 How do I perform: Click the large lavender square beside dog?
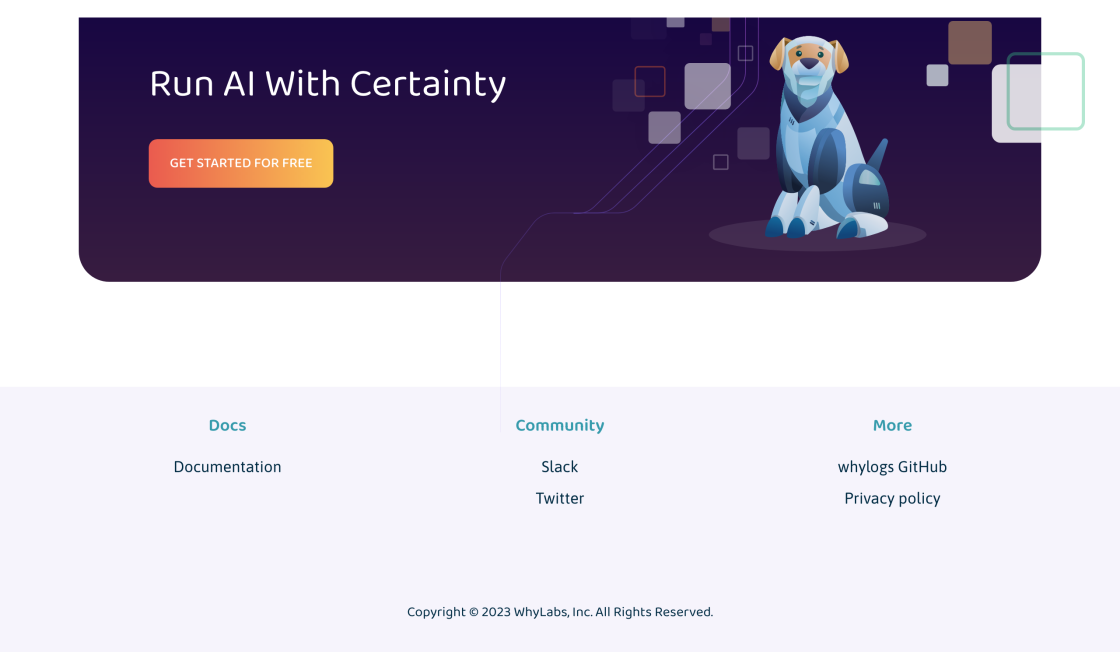click(707, 86)
